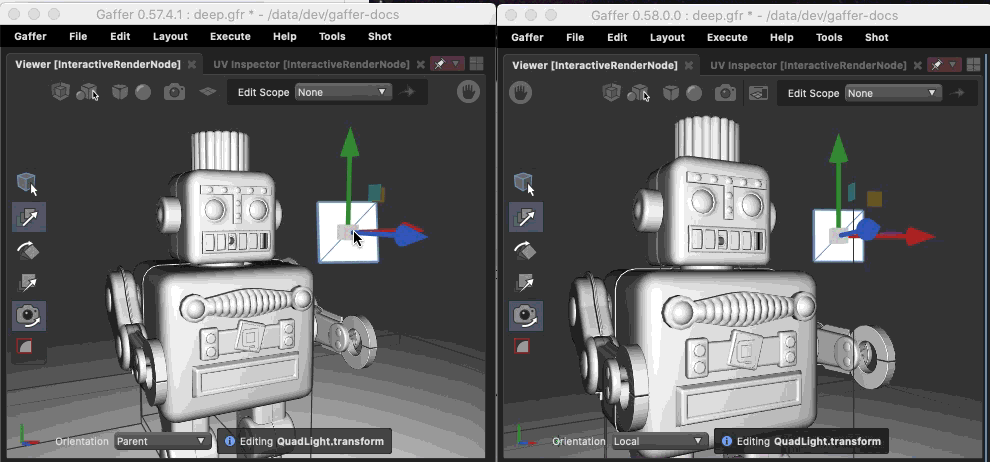990x462 pixels.
Task: Click blue Z-axis arrow handle in 0.57.4.1 viewer
Action: point(410,237)
